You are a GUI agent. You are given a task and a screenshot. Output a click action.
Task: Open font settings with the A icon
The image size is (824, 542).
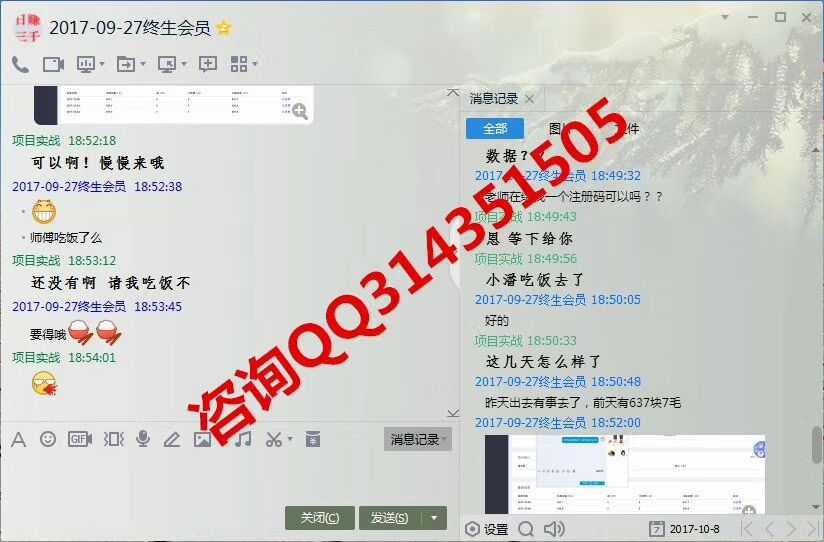18,439
